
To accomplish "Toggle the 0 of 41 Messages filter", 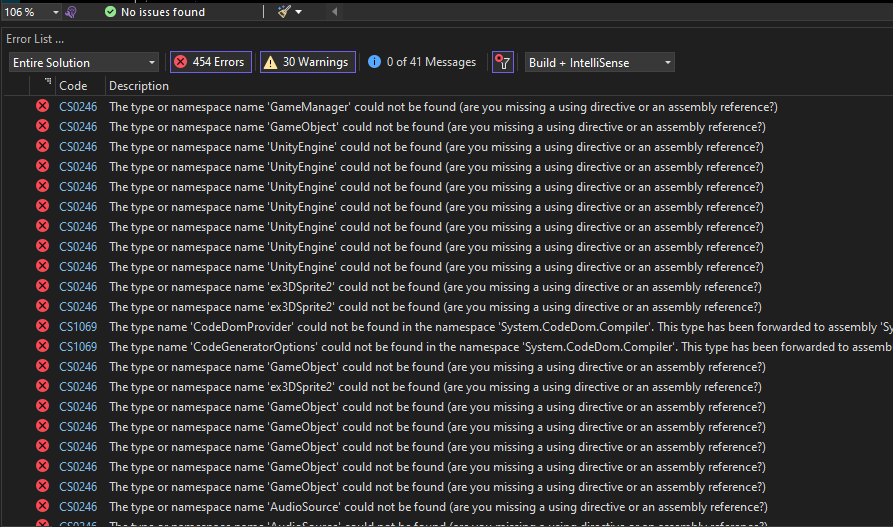I will 421,62.
